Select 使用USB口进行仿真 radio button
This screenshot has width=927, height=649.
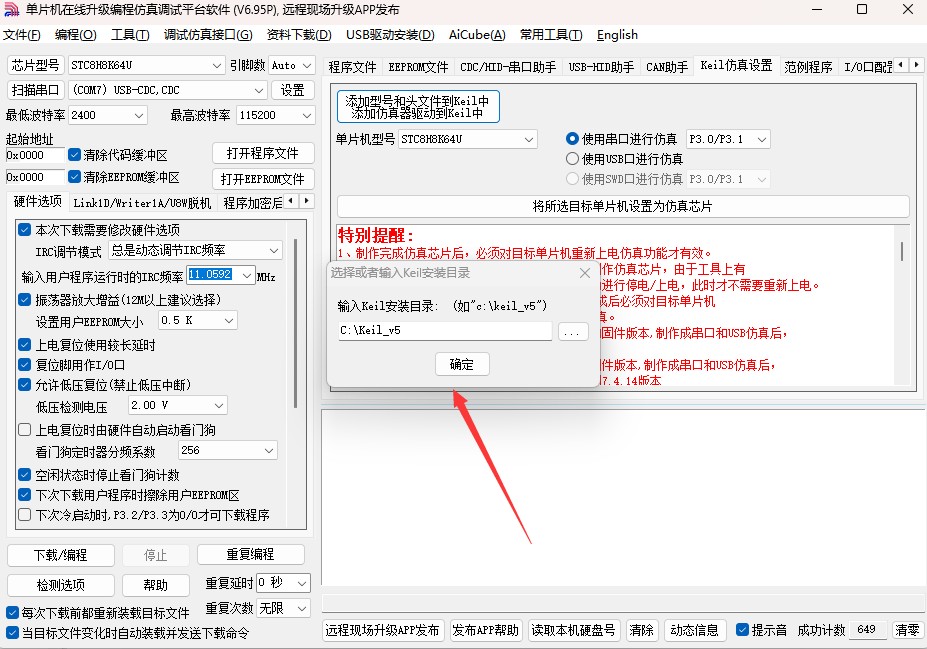point(572,159)
